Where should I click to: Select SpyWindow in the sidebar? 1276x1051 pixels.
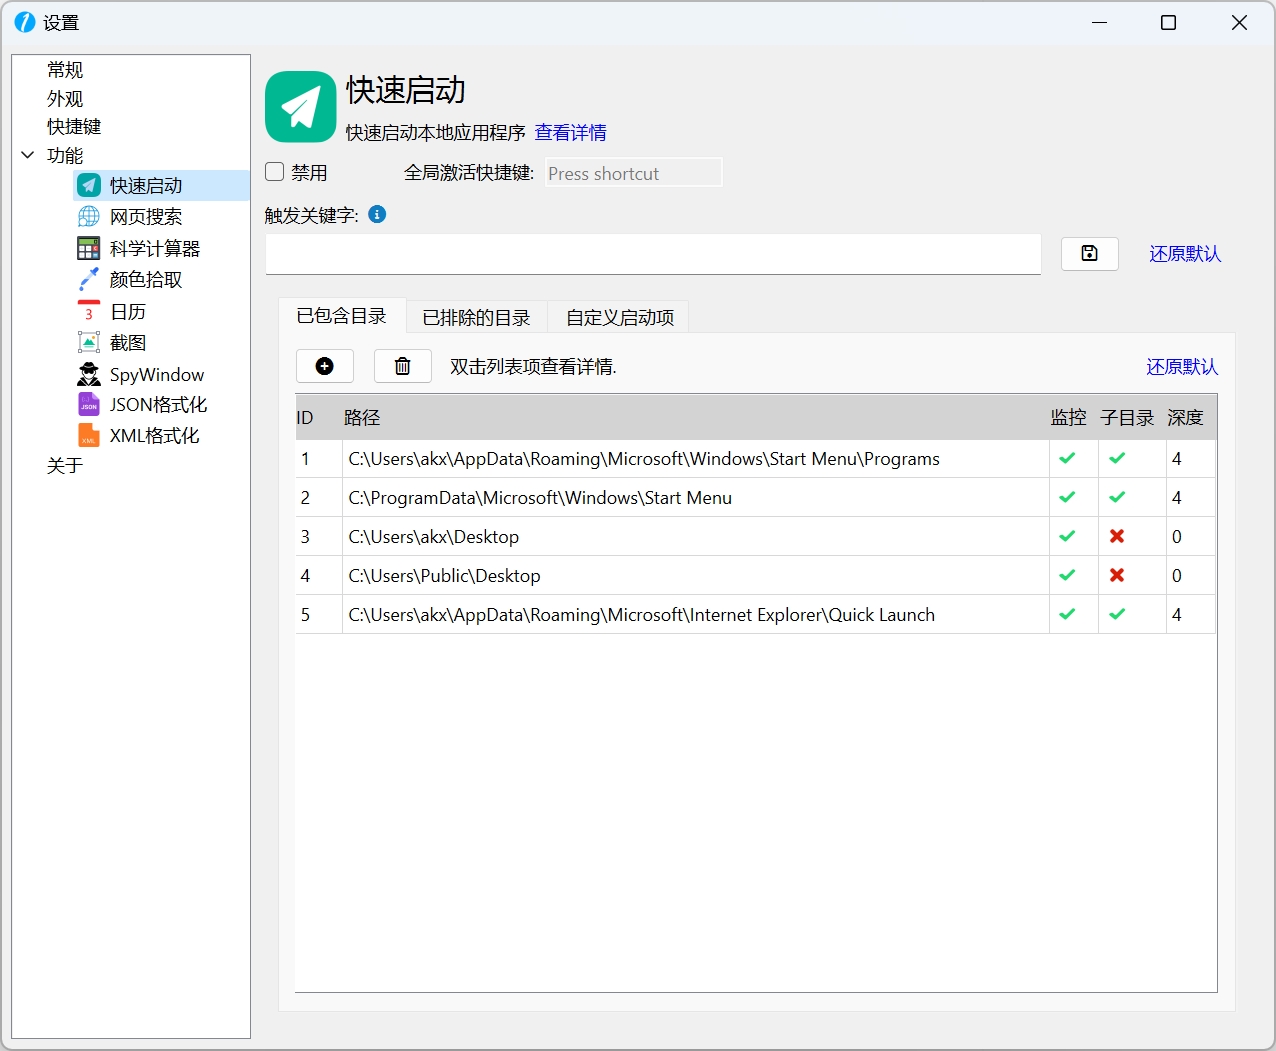pyautogui.click(x=156, y=375)
